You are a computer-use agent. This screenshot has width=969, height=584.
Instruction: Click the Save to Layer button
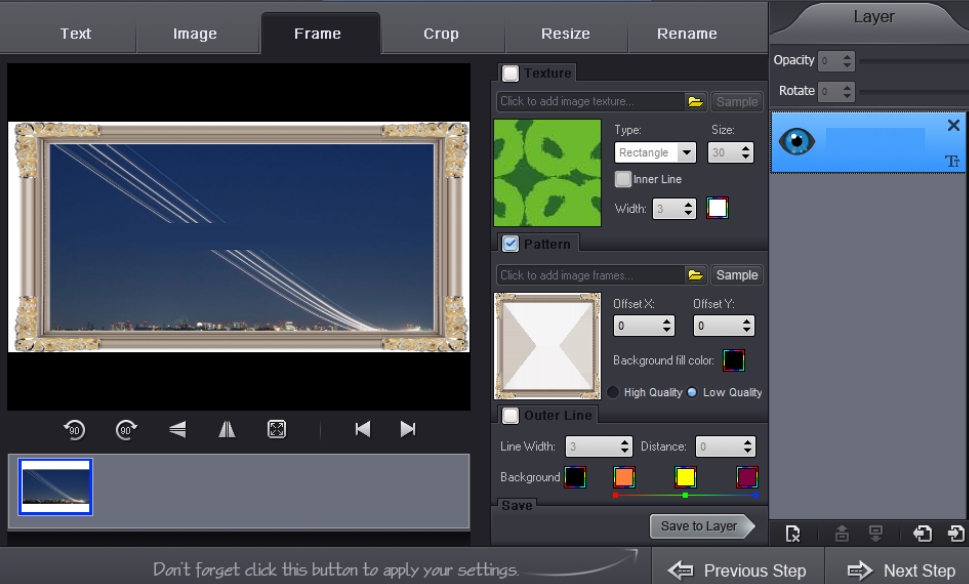tap(699, 526)
